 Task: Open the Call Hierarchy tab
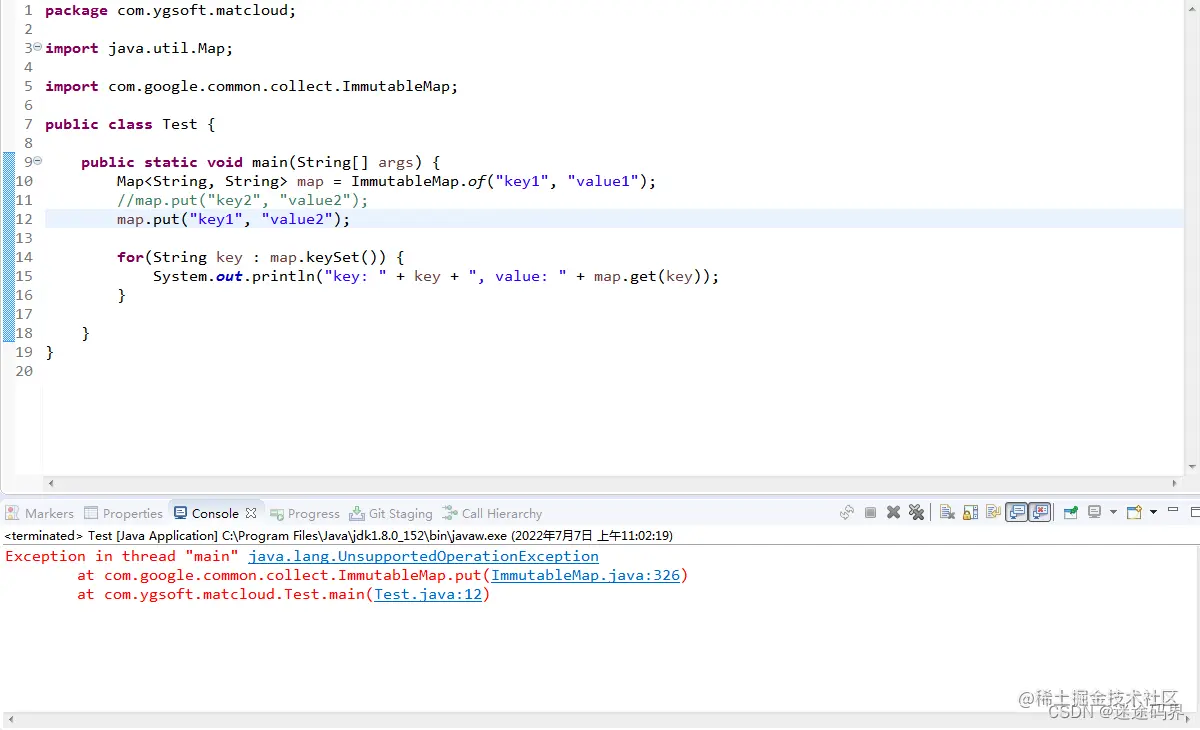[x=493, y=513]
